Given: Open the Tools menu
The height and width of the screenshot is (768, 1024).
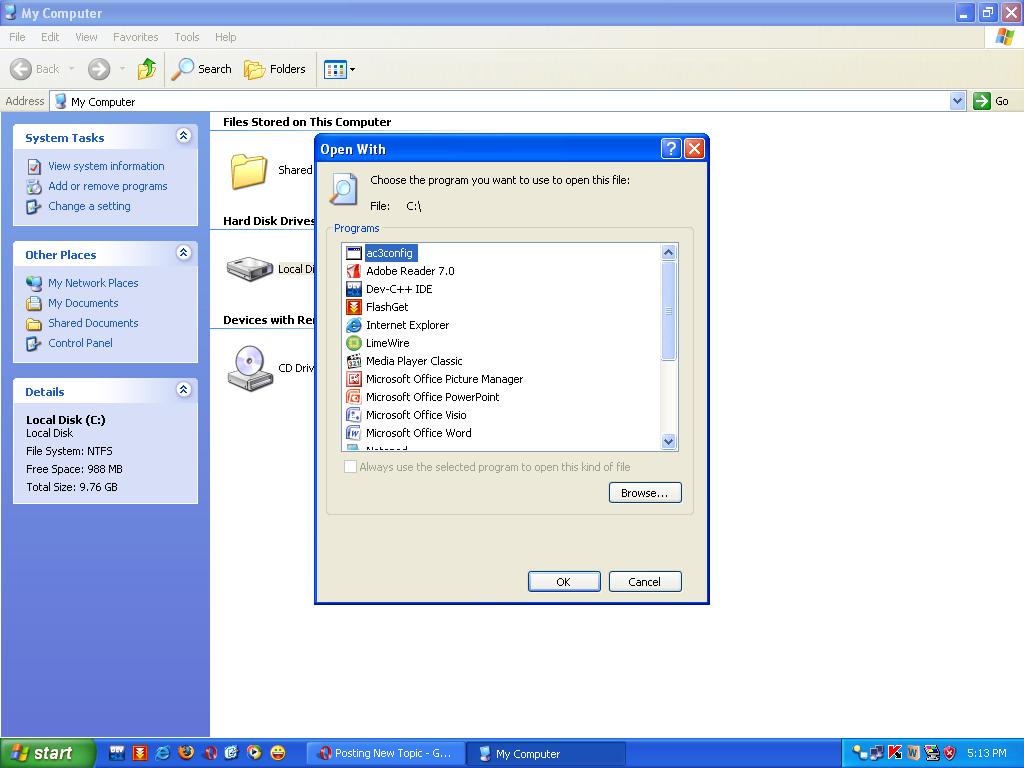Looking at the screenshot, I should [187, 37].
